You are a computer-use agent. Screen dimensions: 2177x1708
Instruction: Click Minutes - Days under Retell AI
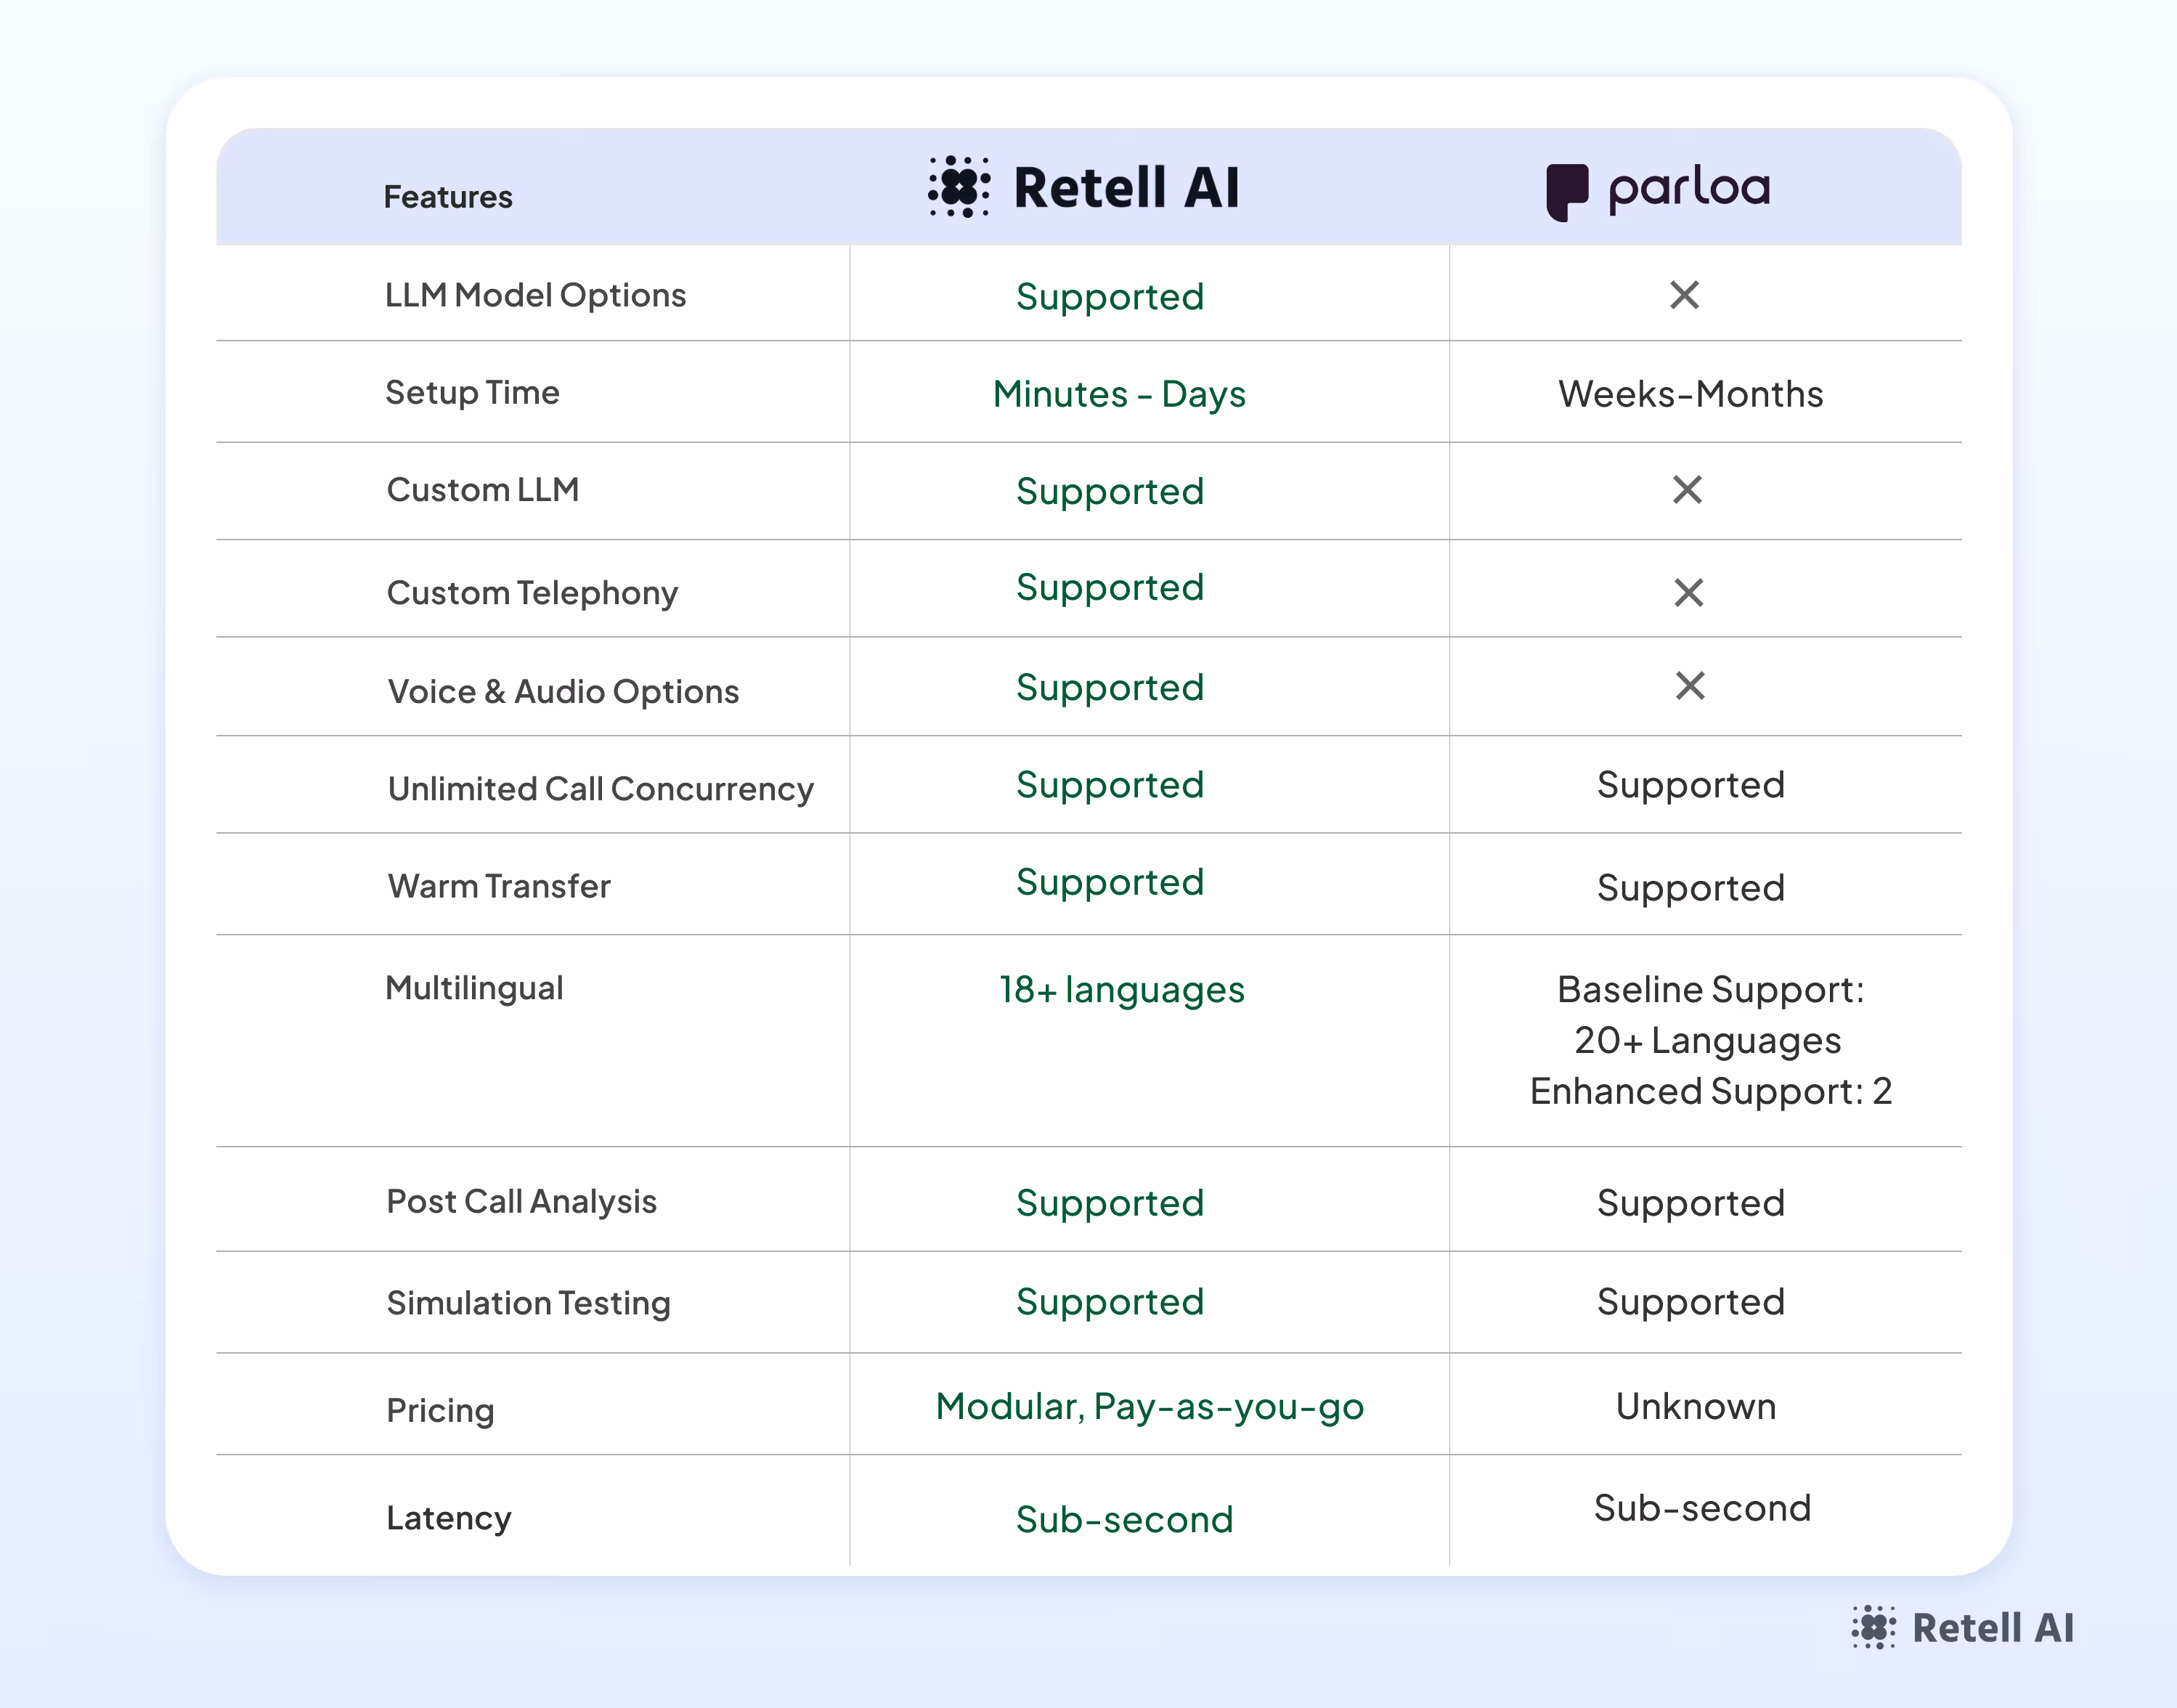(1119, 394)
